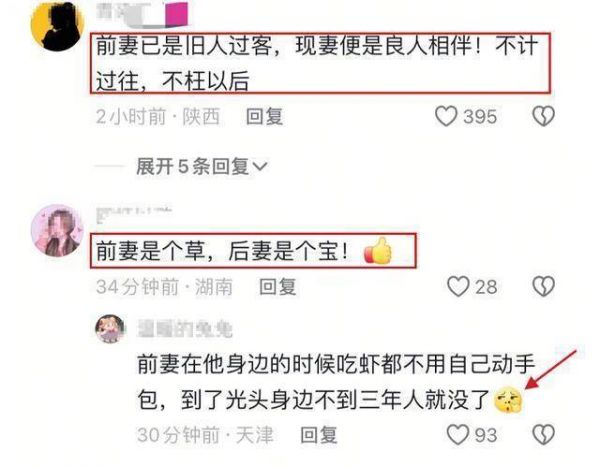Screen dimensions: 600x466
Task: Open the username ending in 兔兔
Action: (x=185, y=329)
